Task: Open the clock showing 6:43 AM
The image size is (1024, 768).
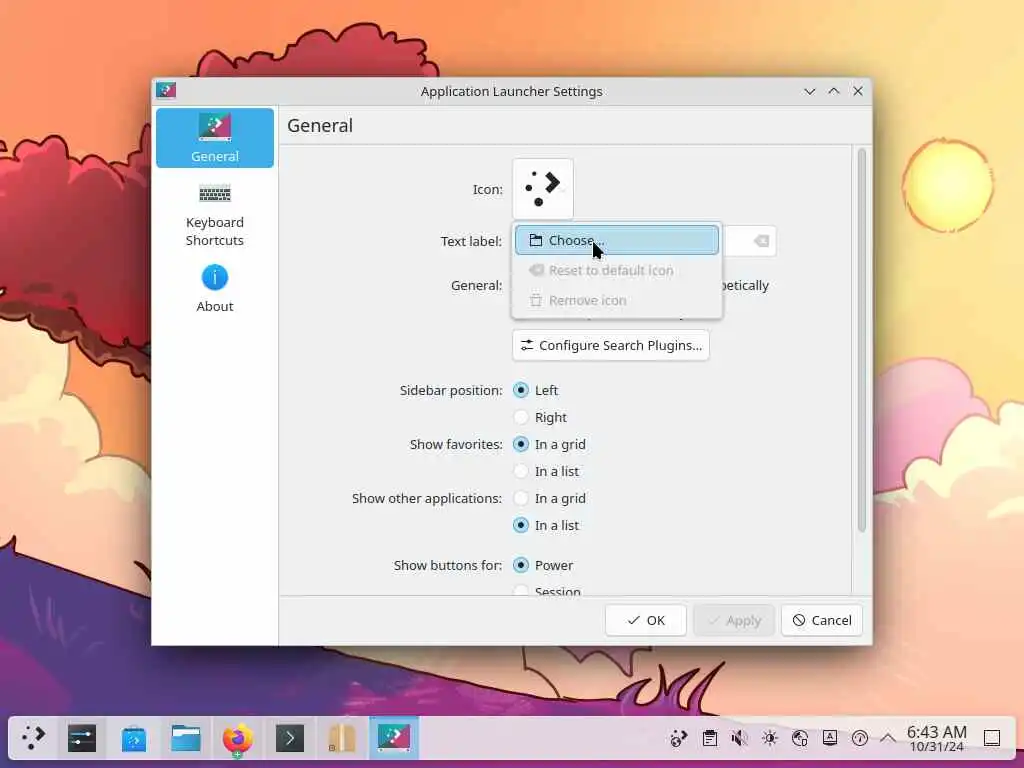Action: coord(936,739)
